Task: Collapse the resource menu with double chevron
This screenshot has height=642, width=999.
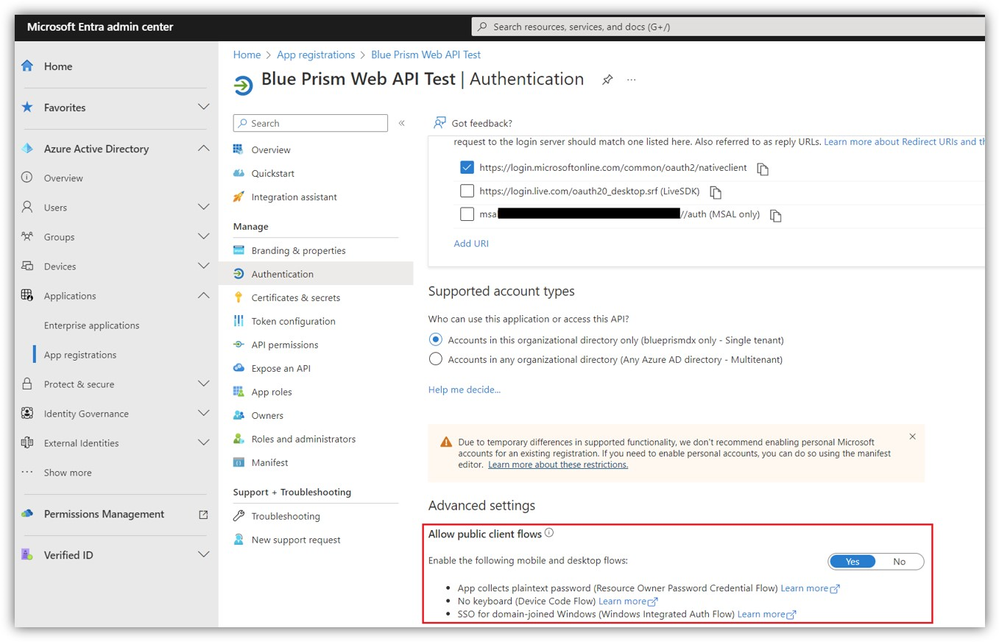Action: [x=401, y=123]
